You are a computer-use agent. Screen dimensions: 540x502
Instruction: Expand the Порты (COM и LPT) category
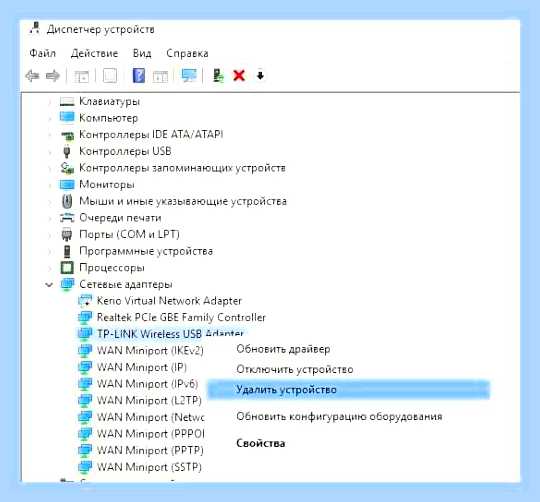click(x=50, y=235)
